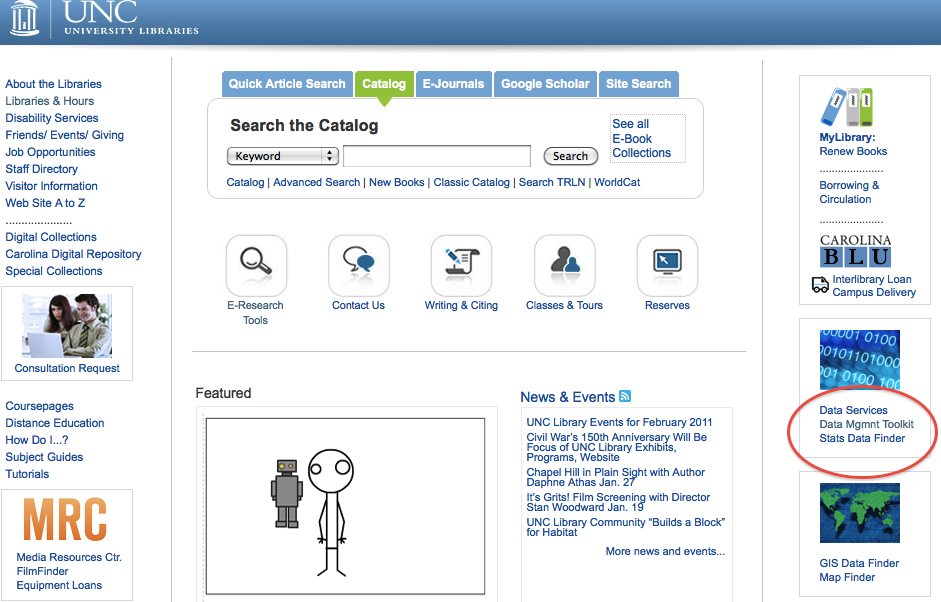The height and width of the screenshot is (602, 941).
Task: Open the Writing & Citing scroll icon
Action: point(461,265)
